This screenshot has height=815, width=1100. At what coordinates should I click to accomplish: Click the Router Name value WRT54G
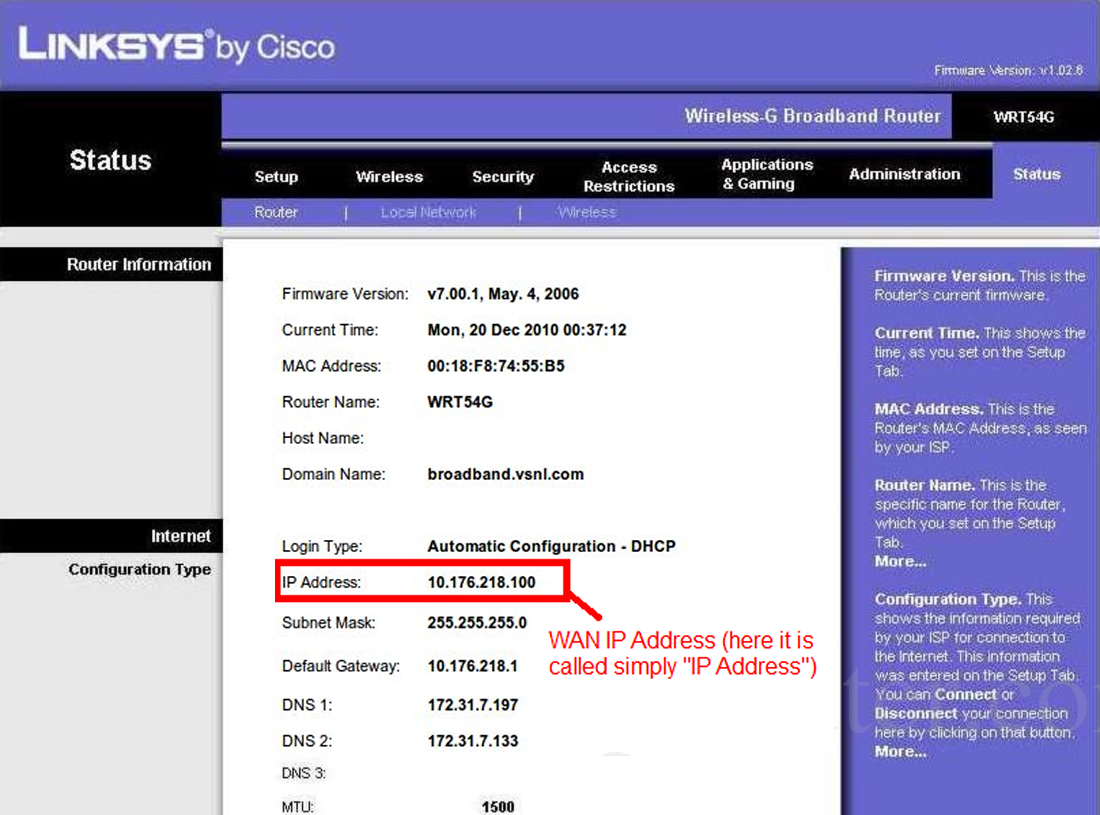460,402
